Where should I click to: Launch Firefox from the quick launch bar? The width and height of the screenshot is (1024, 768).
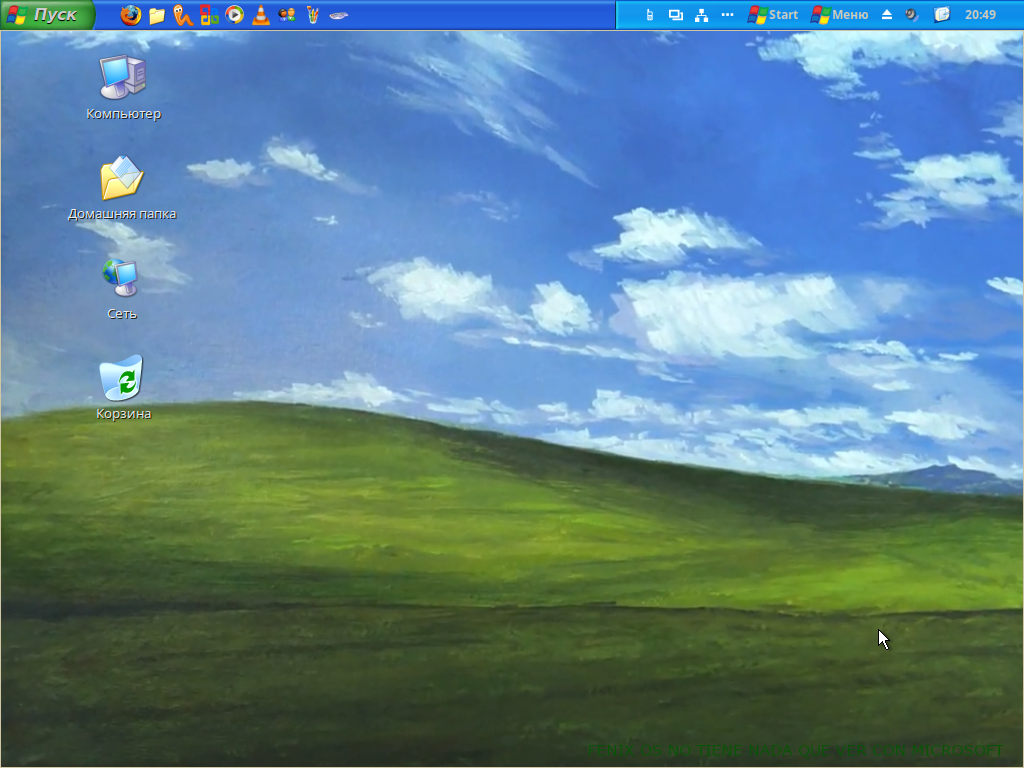pyautogui.click(x=131, y=15)
